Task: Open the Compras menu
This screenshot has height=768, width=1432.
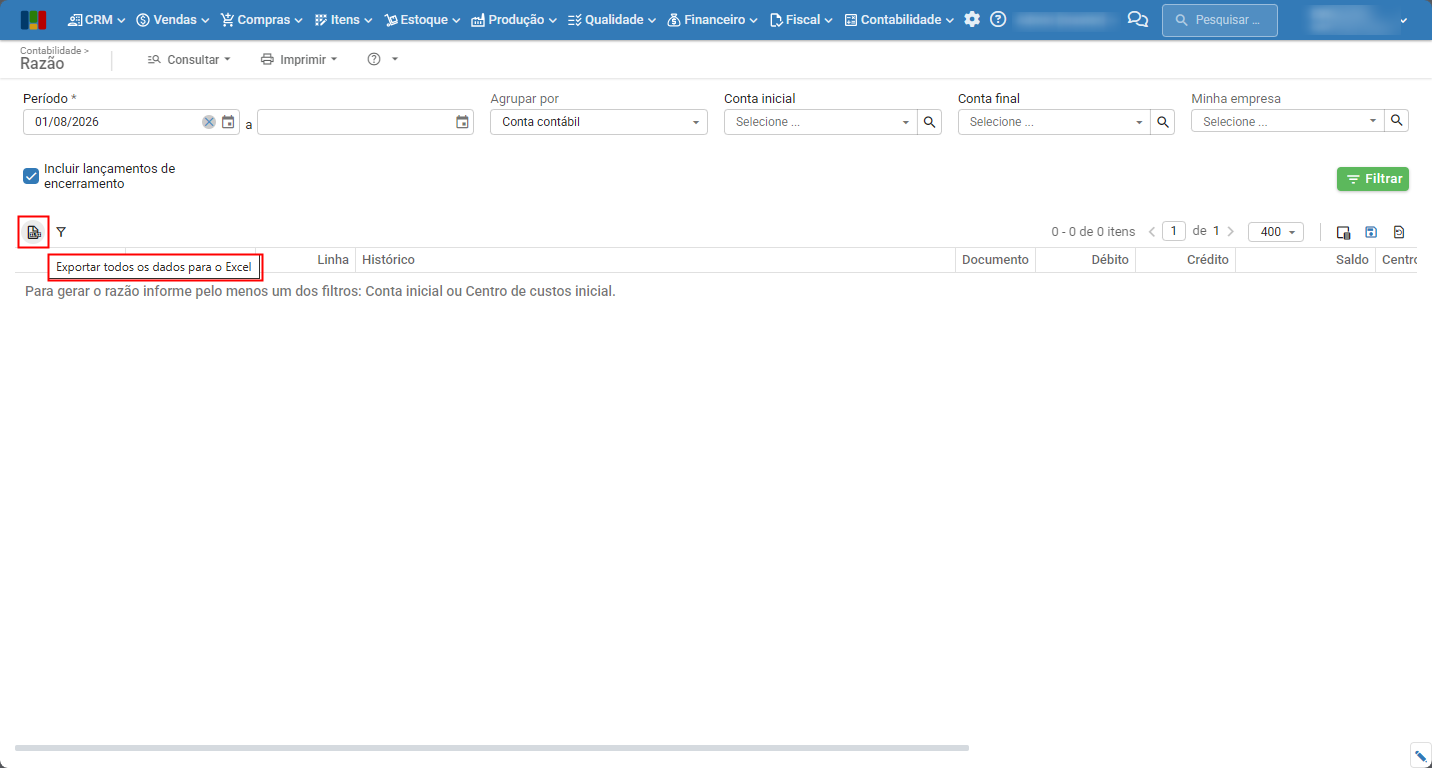Action: [262, 19]
